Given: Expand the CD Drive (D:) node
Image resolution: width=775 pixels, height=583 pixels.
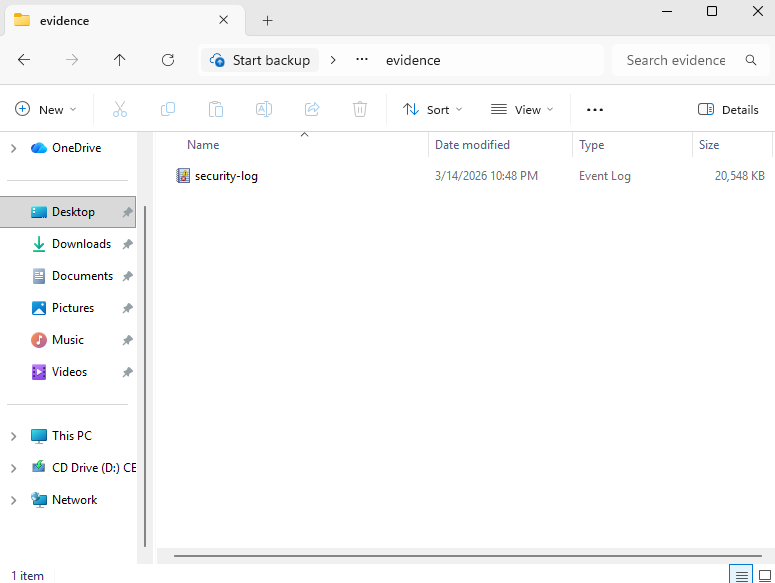Looking at the screenshot, I should click(x=14, y=468).
